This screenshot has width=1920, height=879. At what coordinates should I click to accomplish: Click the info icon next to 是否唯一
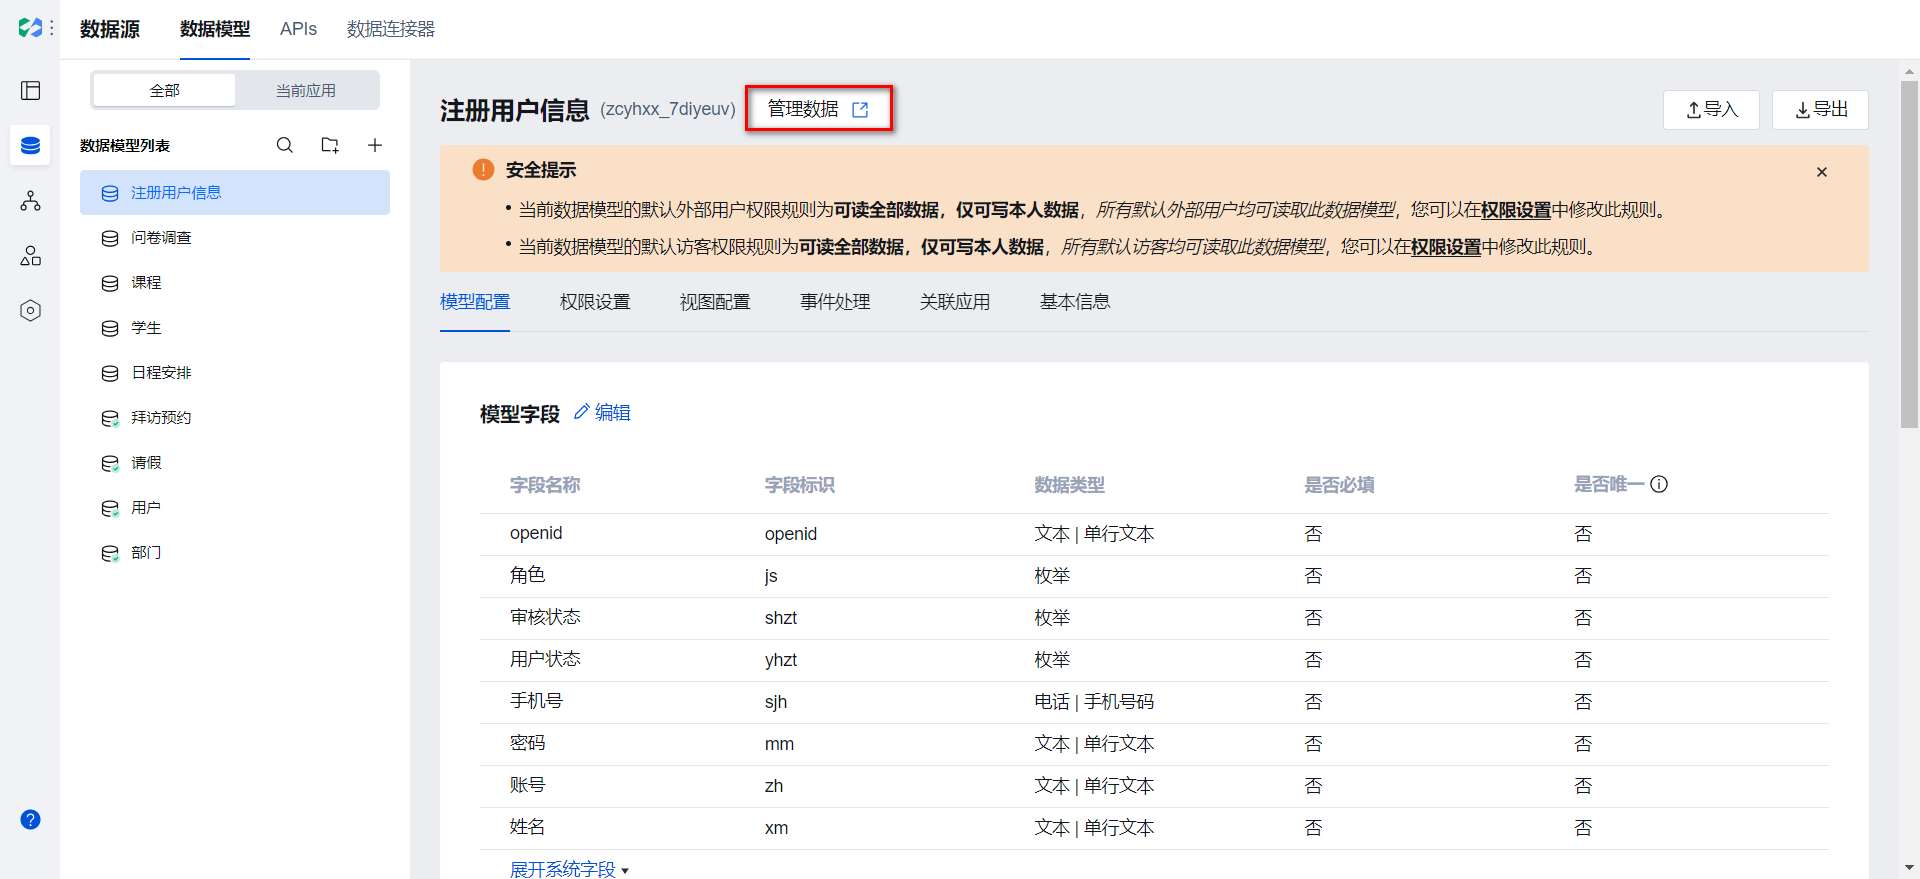click(1659, 485)
